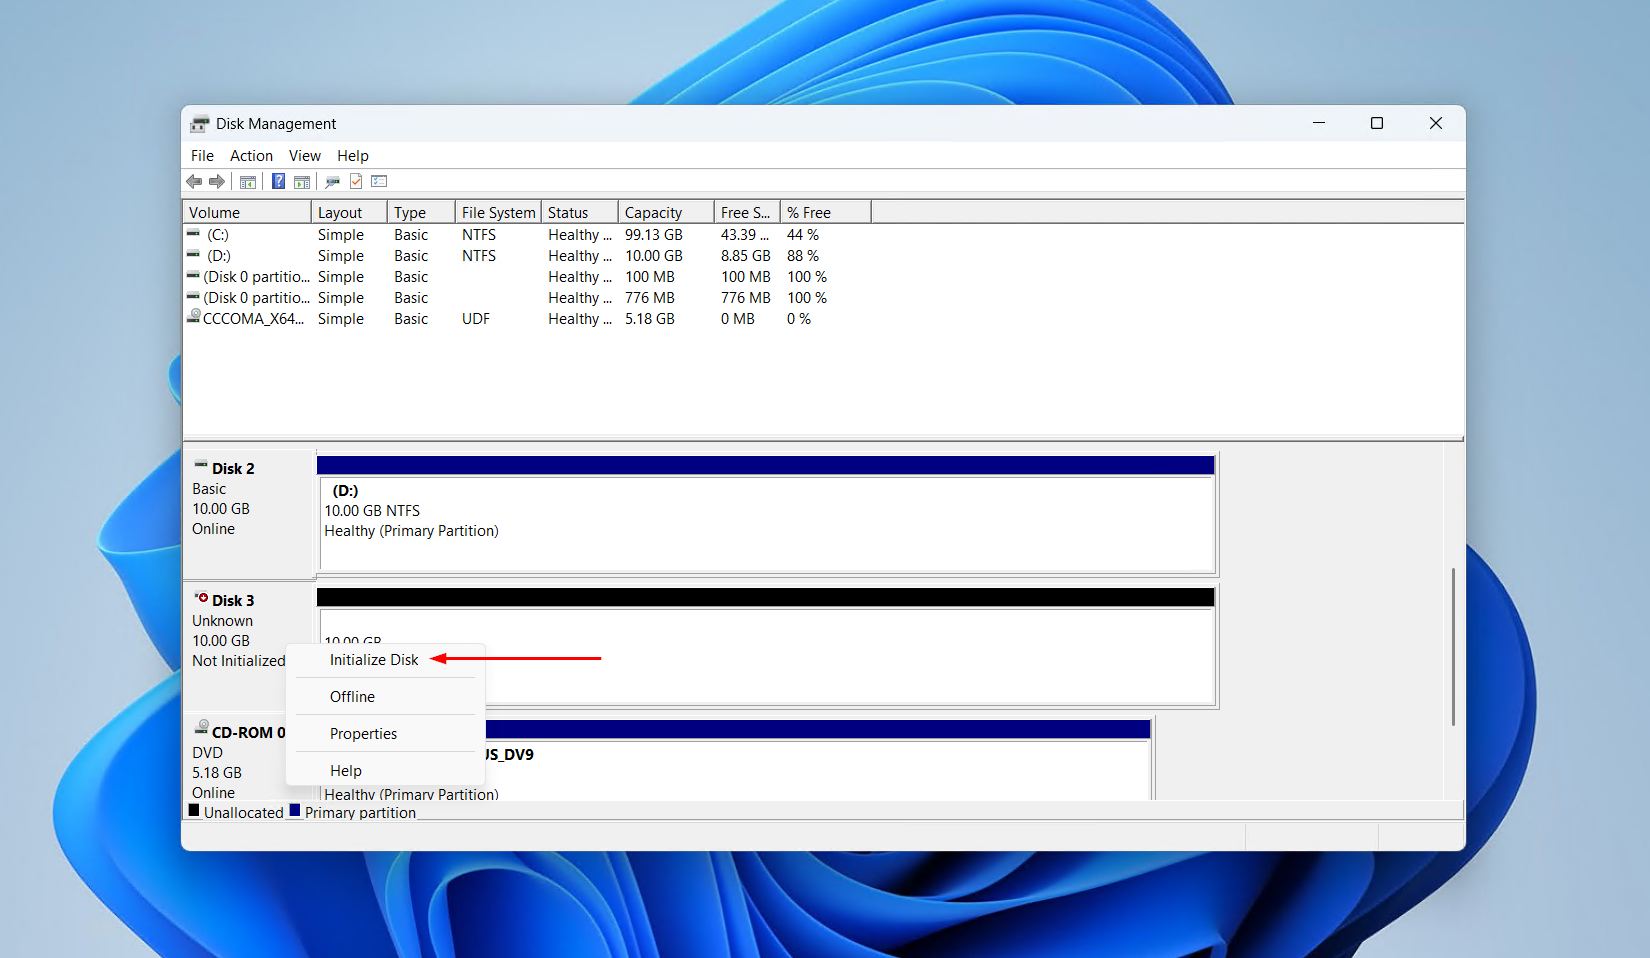Click the checklist settings toolbar icon
Screen dimensions: 1650x958
coord(379,181)
